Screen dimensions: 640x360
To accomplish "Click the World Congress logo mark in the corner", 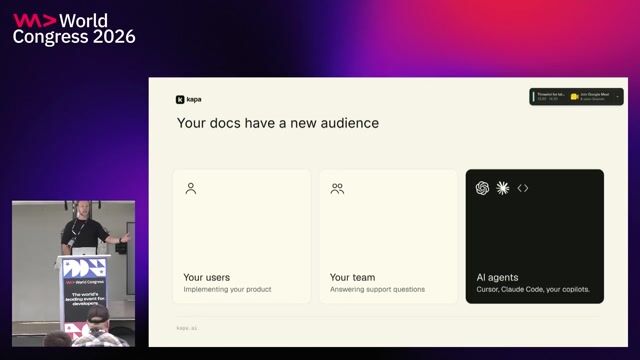I will (34, 20).
